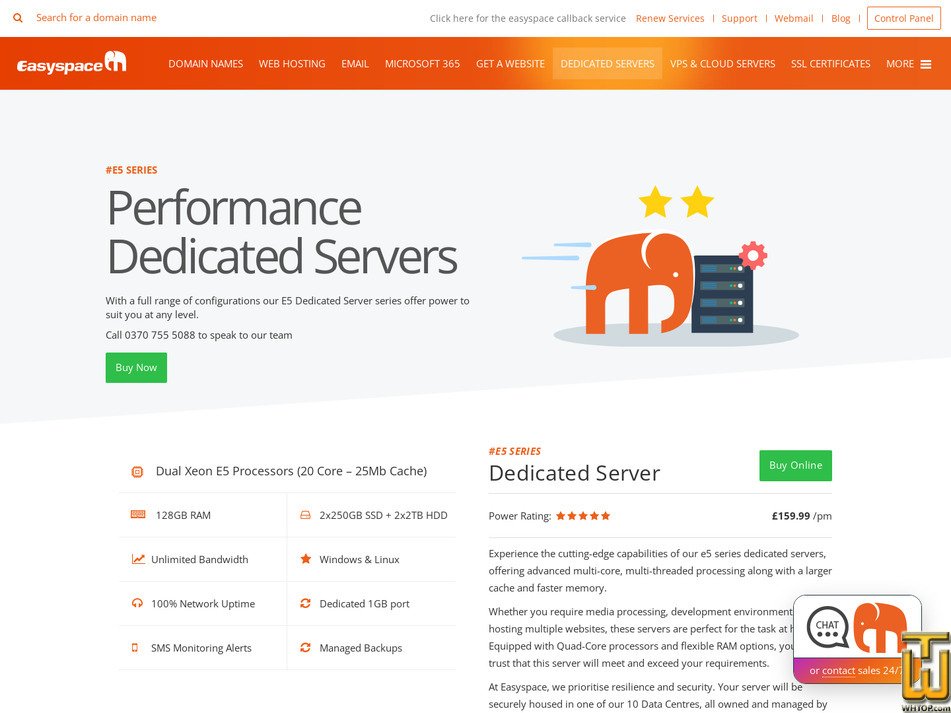Screen dimensions: 951x713
Task: Click the processor chip icon
Action: (138, 472)
